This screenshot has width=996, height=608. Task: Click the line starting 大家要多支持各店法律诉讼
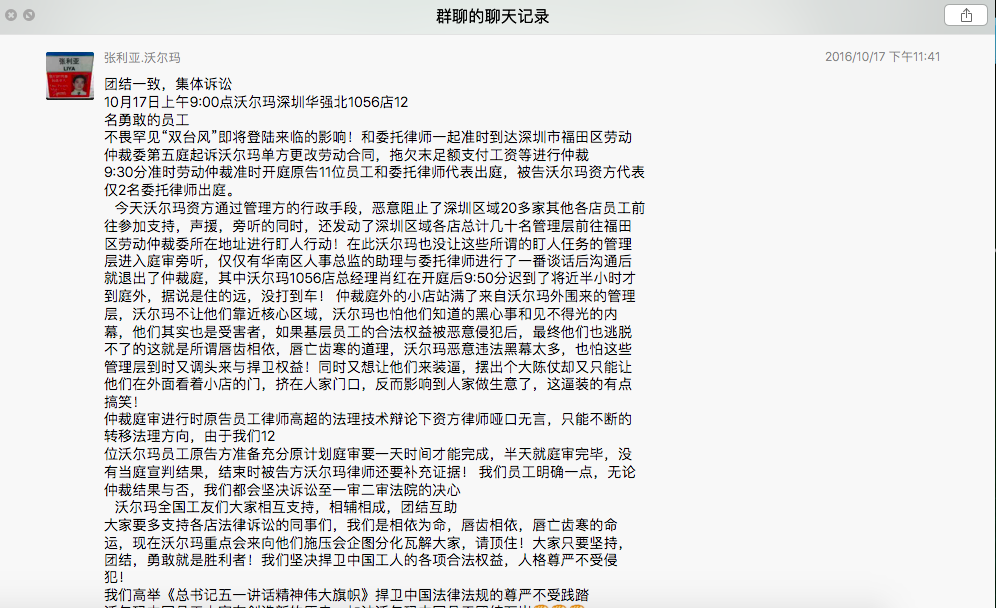(x=361, y=525)
